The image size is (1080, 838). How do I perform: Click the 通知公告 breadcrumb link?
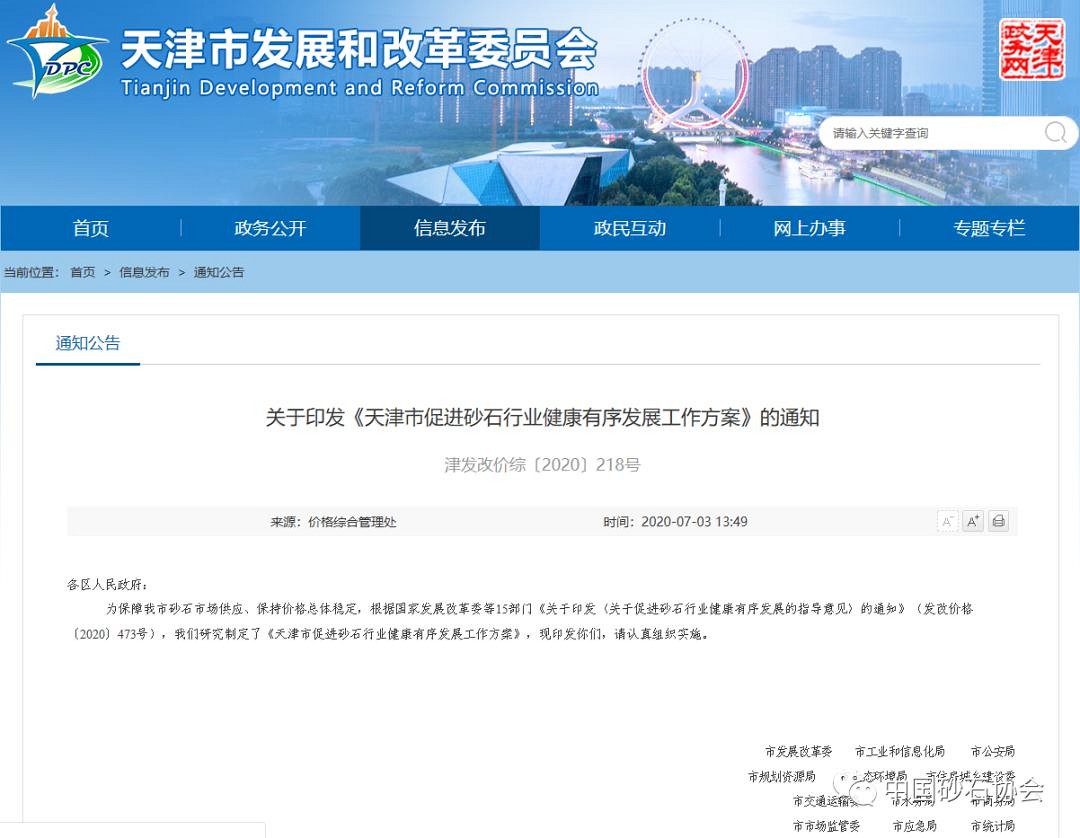218,272
